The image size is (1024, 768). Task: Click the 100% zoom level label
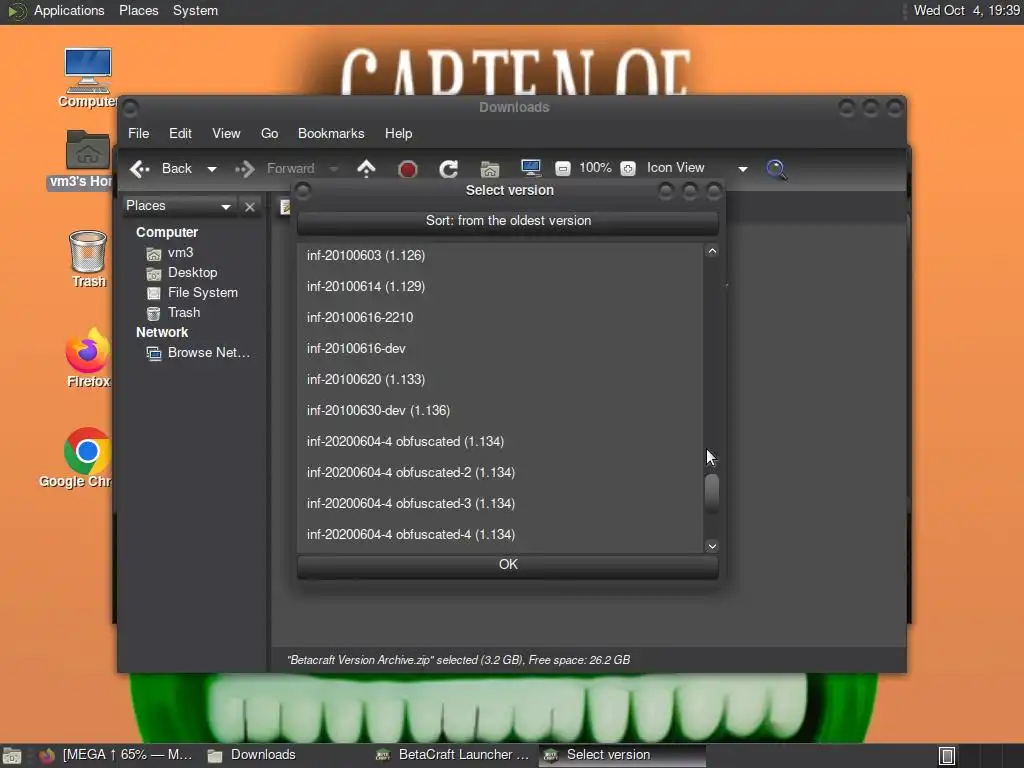tap(595, 168)
